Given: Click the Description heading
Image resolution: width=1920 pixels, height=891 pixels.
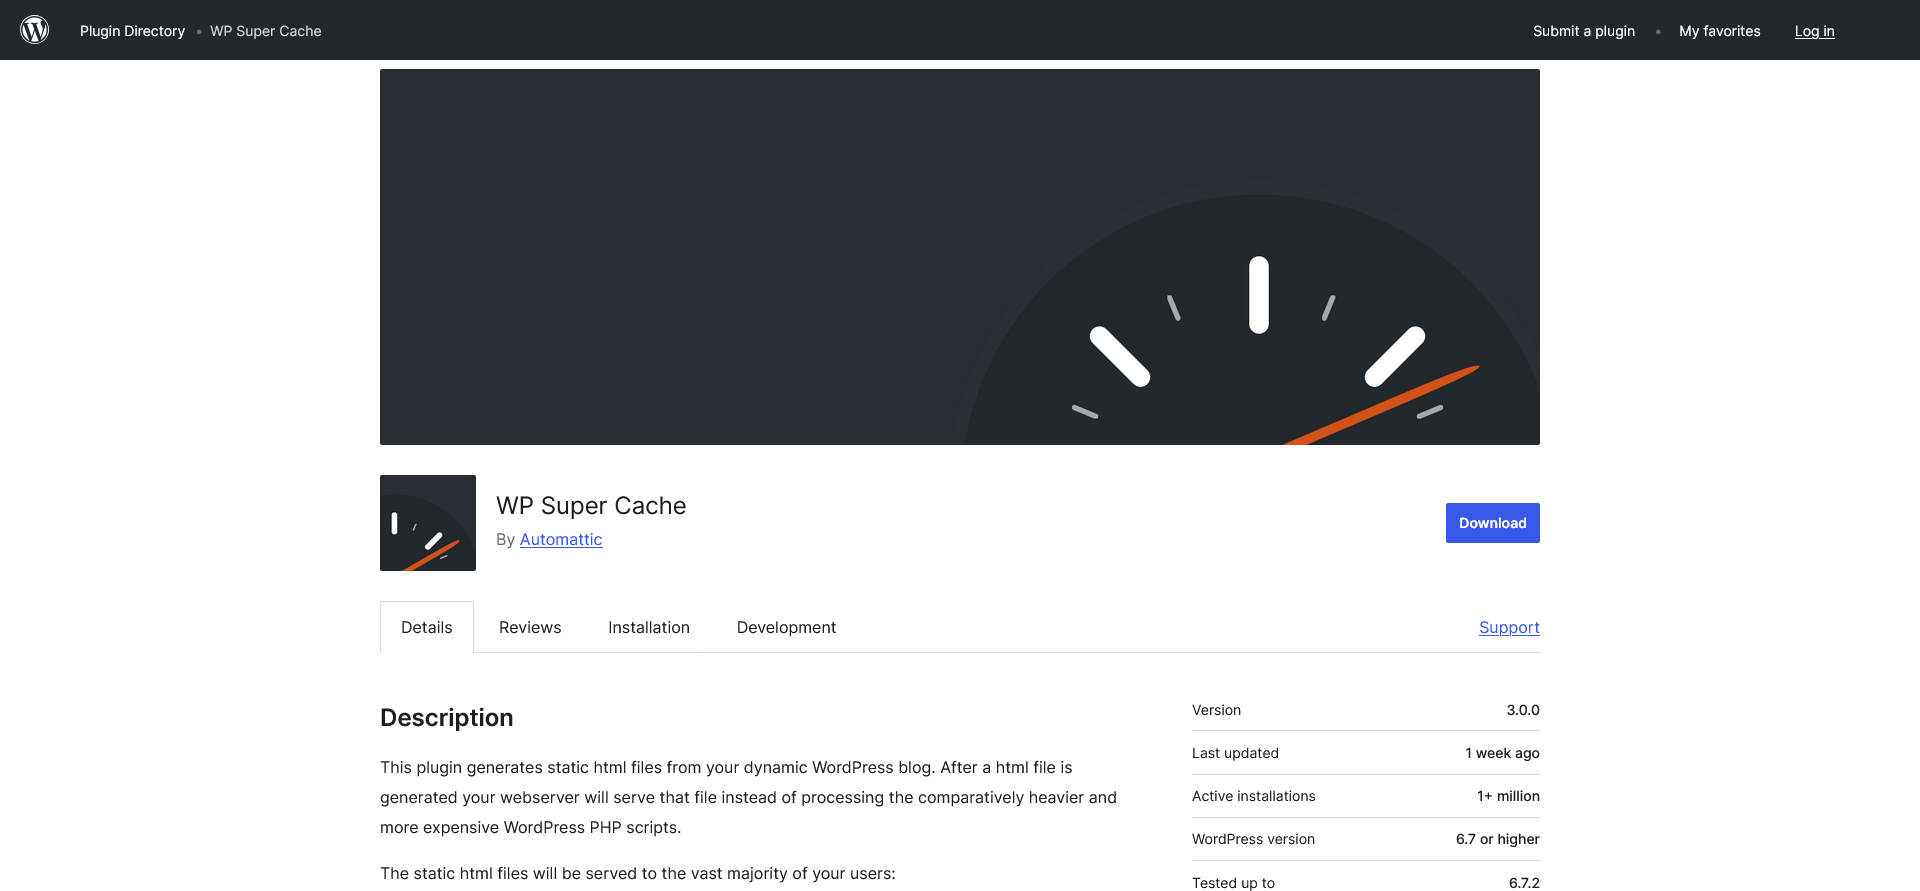Looking at the screenshot, I should click(x=447, y=718).
